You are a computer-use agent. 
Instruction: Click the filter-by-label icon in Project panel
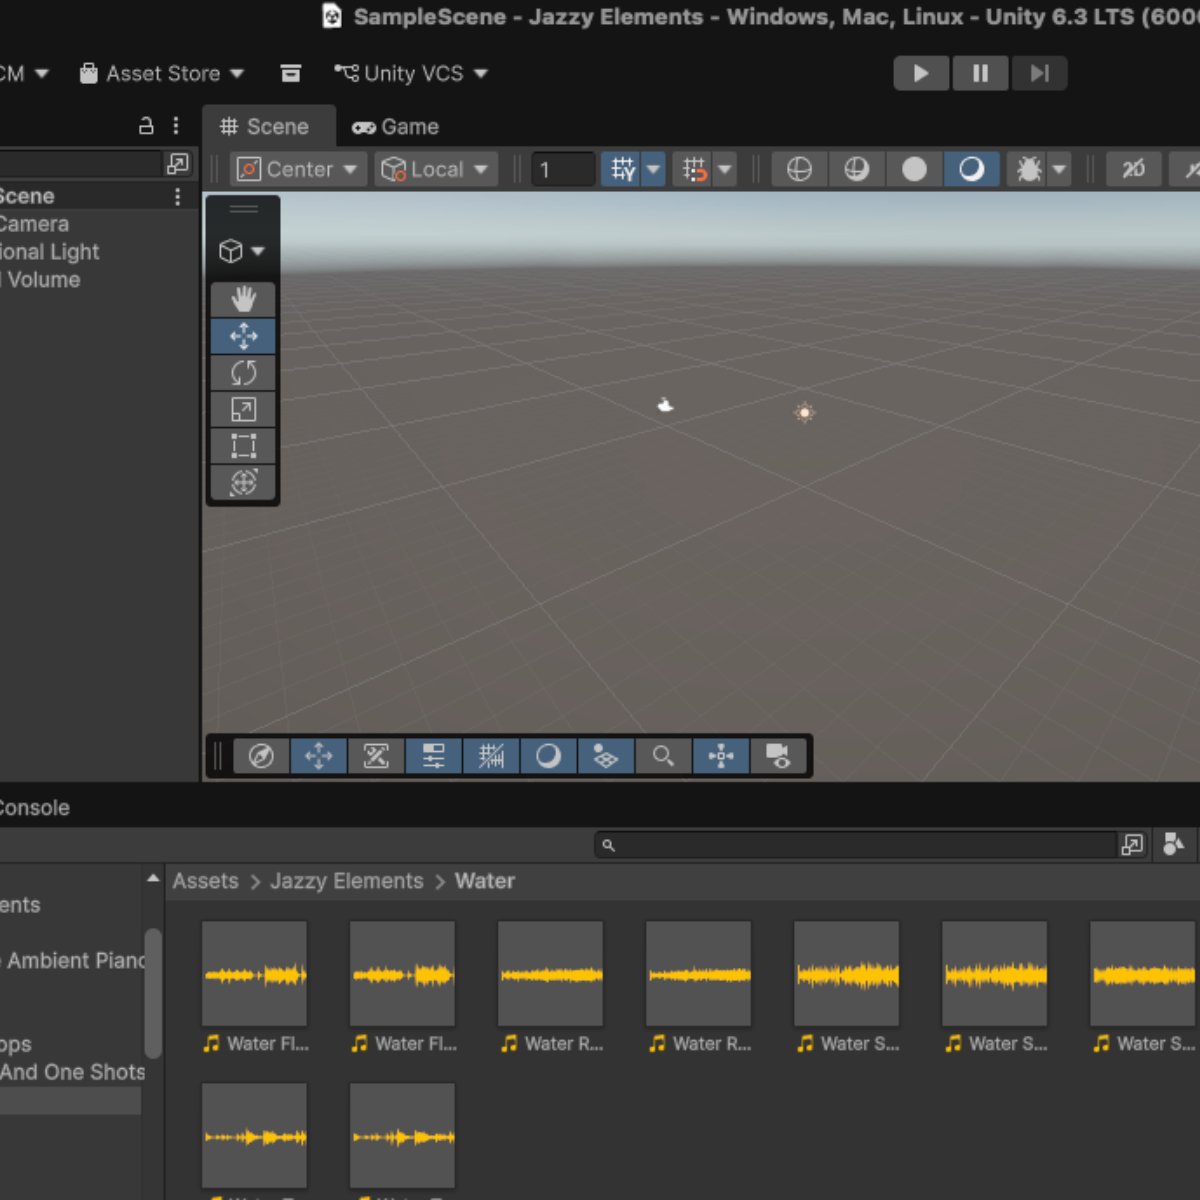point(1174,845)
